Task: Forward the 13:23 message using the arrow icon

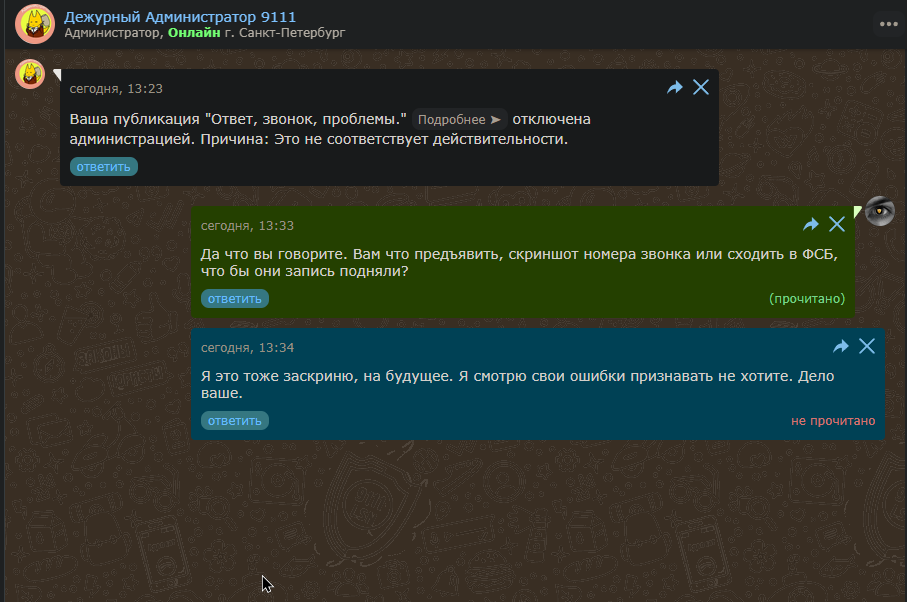Action: (675, 88)
